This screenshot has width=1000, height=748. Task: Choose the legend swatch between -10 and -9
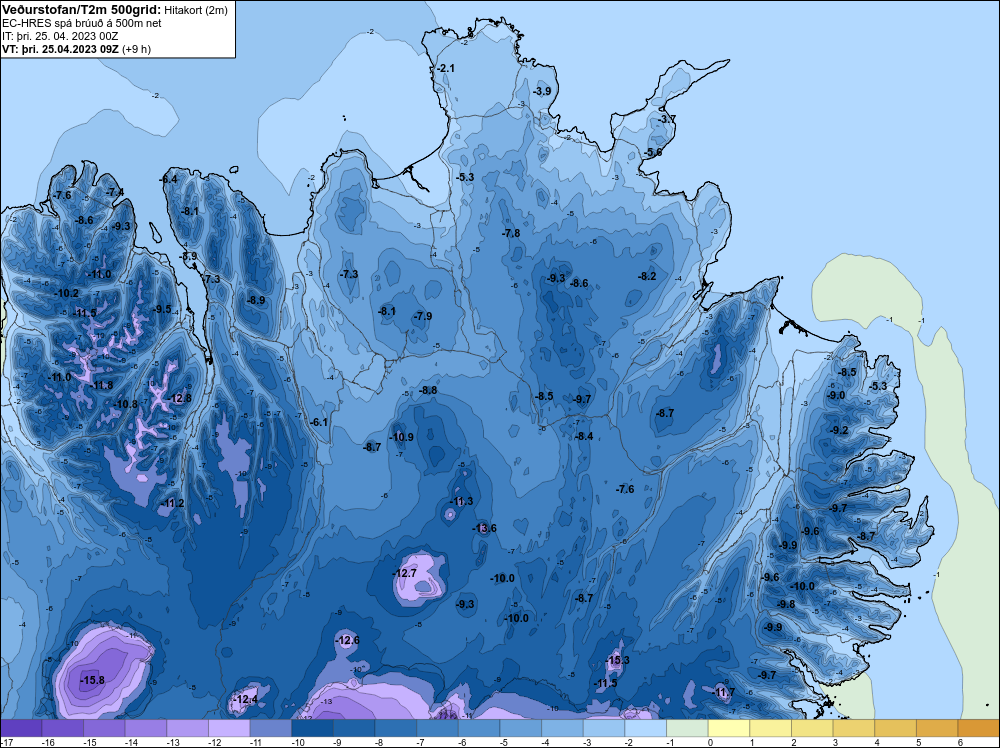click(312, 728)
